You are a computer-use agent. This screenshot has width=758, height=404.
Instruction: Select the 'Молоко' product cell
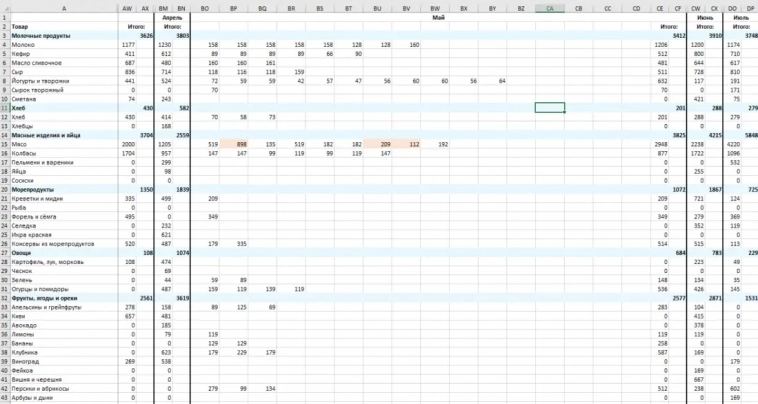(64, 44)
